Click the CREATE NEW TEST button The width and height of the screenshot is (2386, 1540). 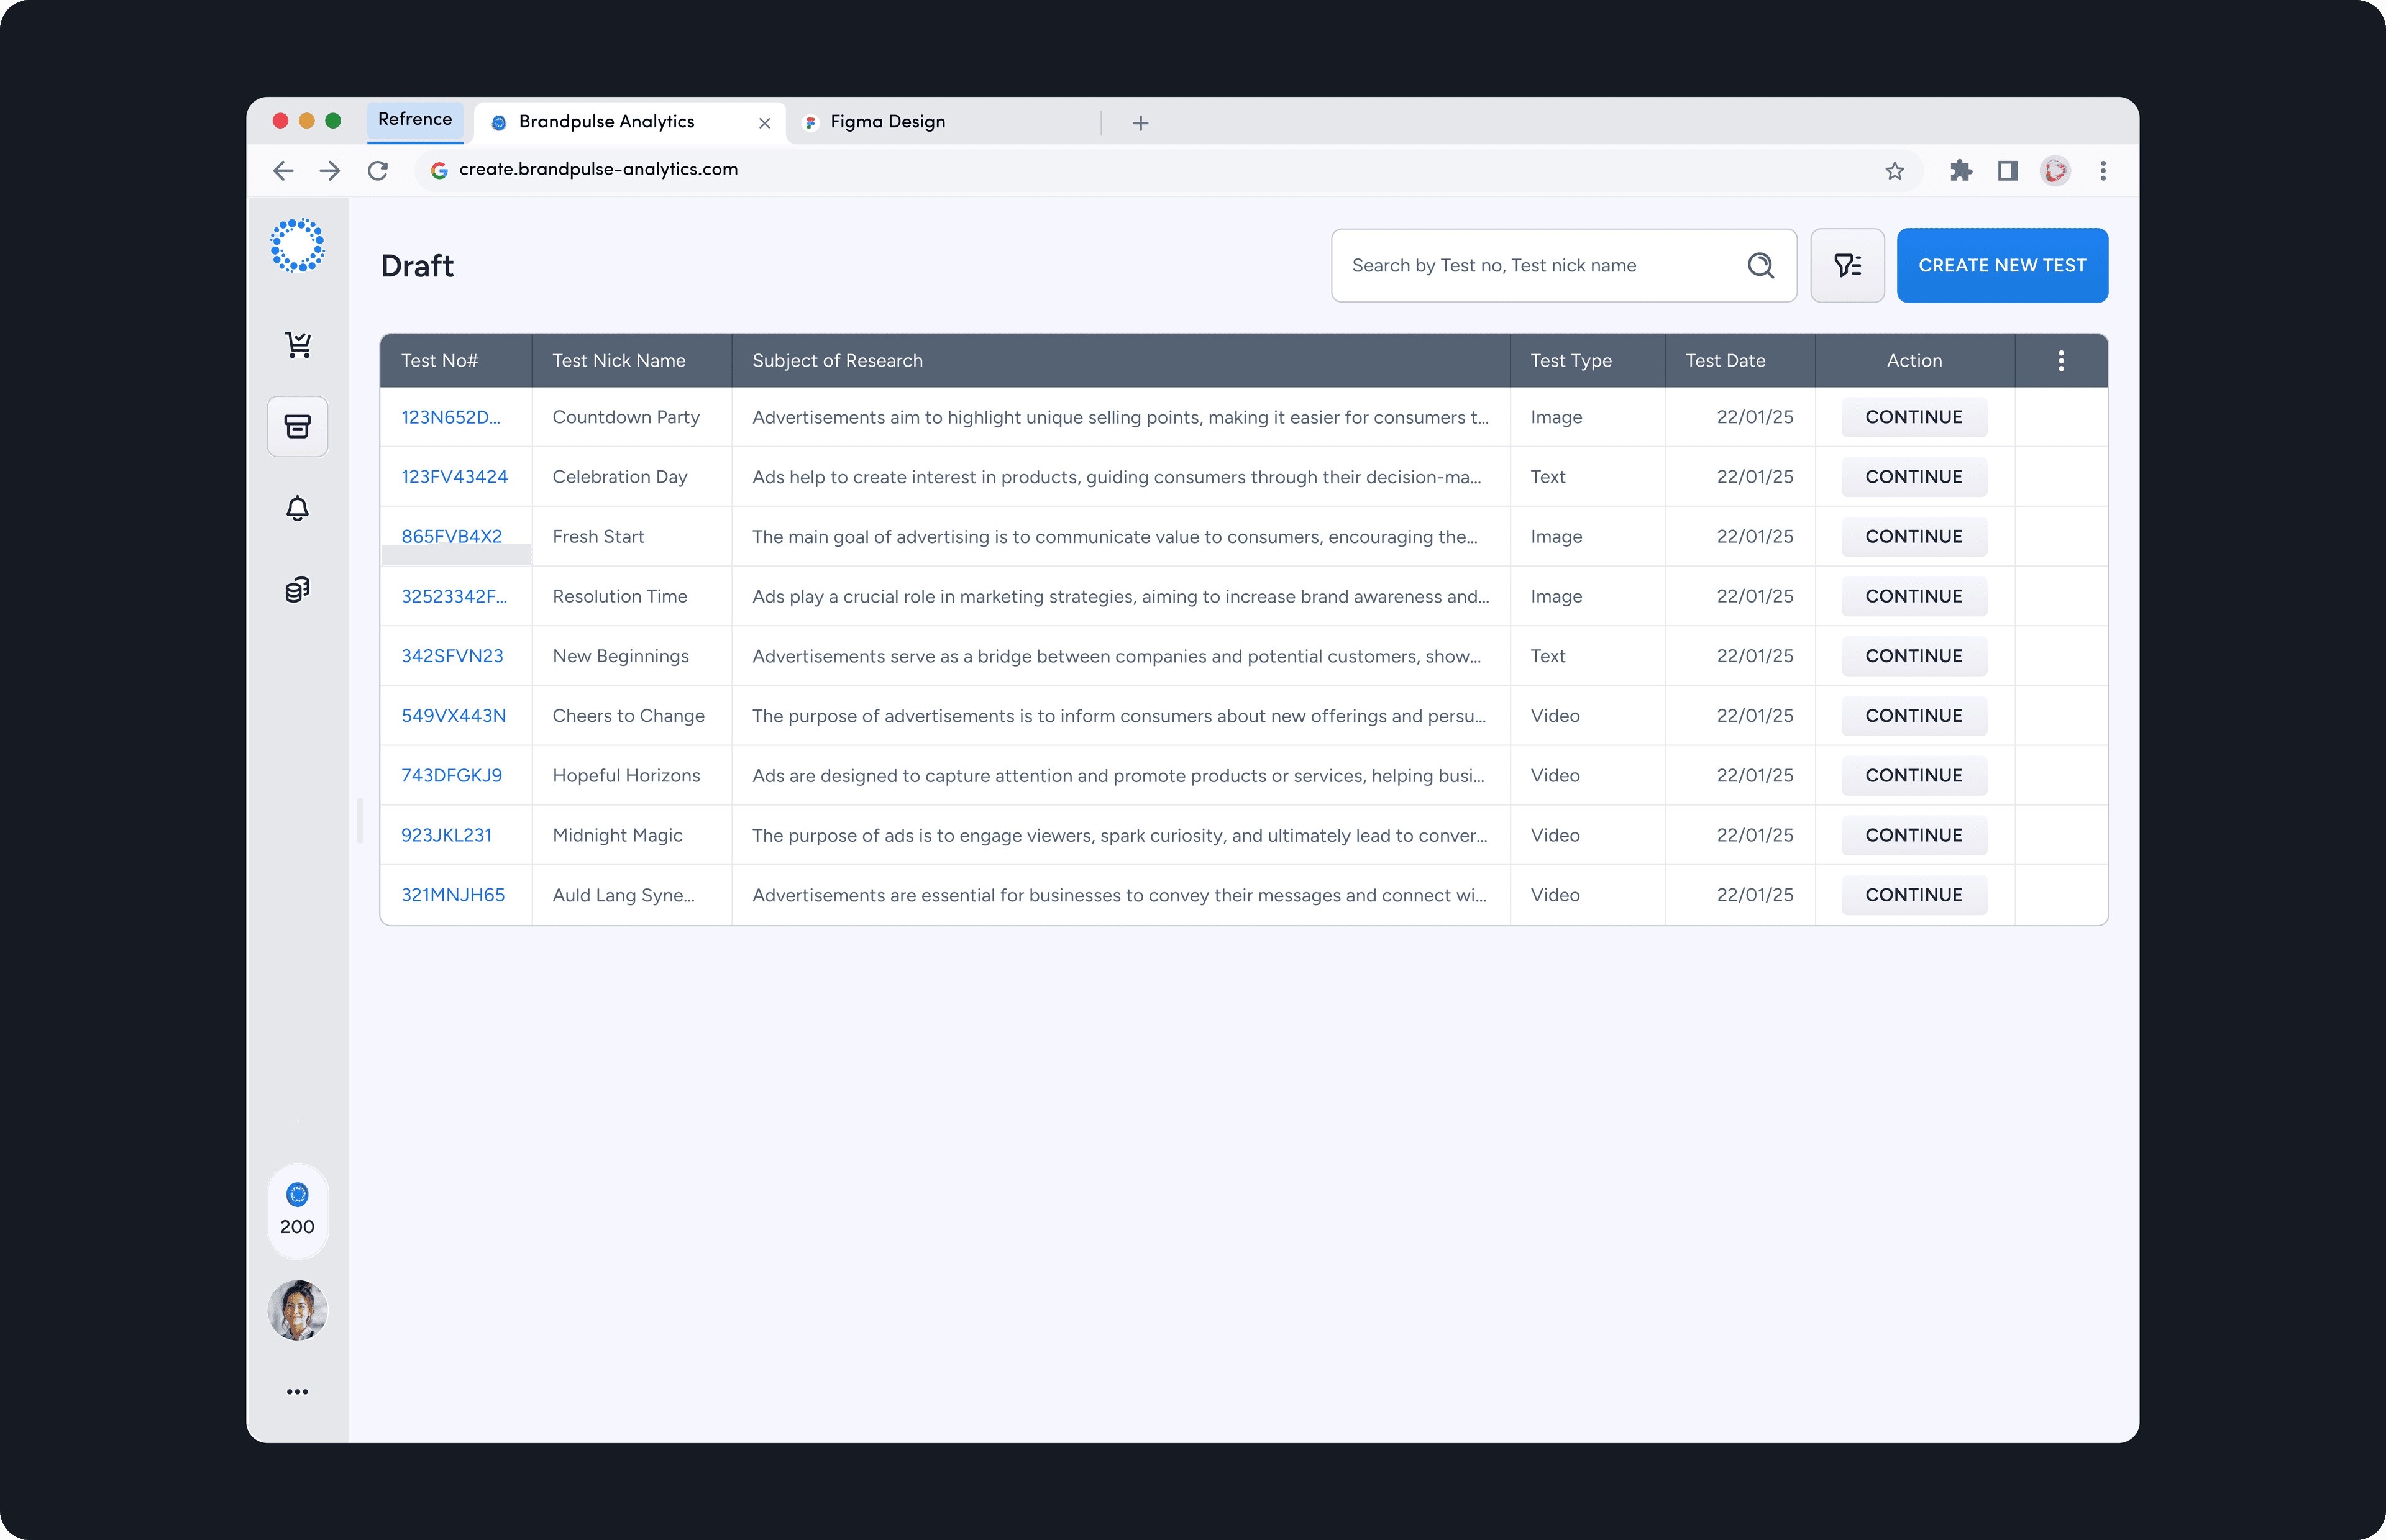2002,265
